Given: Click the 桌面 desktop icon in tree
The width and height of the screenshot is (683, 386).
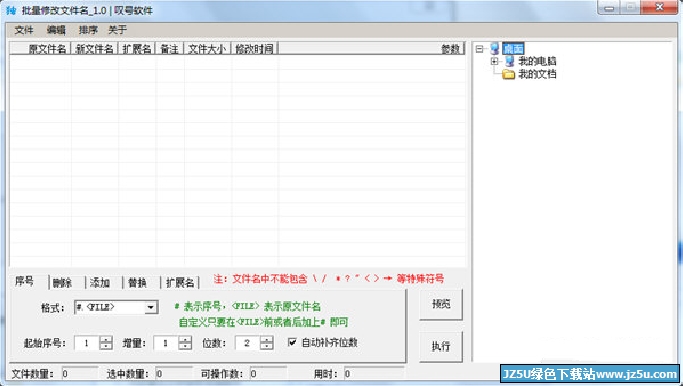Looking at the screenshot, I should pyautogui.click(x=494, y=49).
